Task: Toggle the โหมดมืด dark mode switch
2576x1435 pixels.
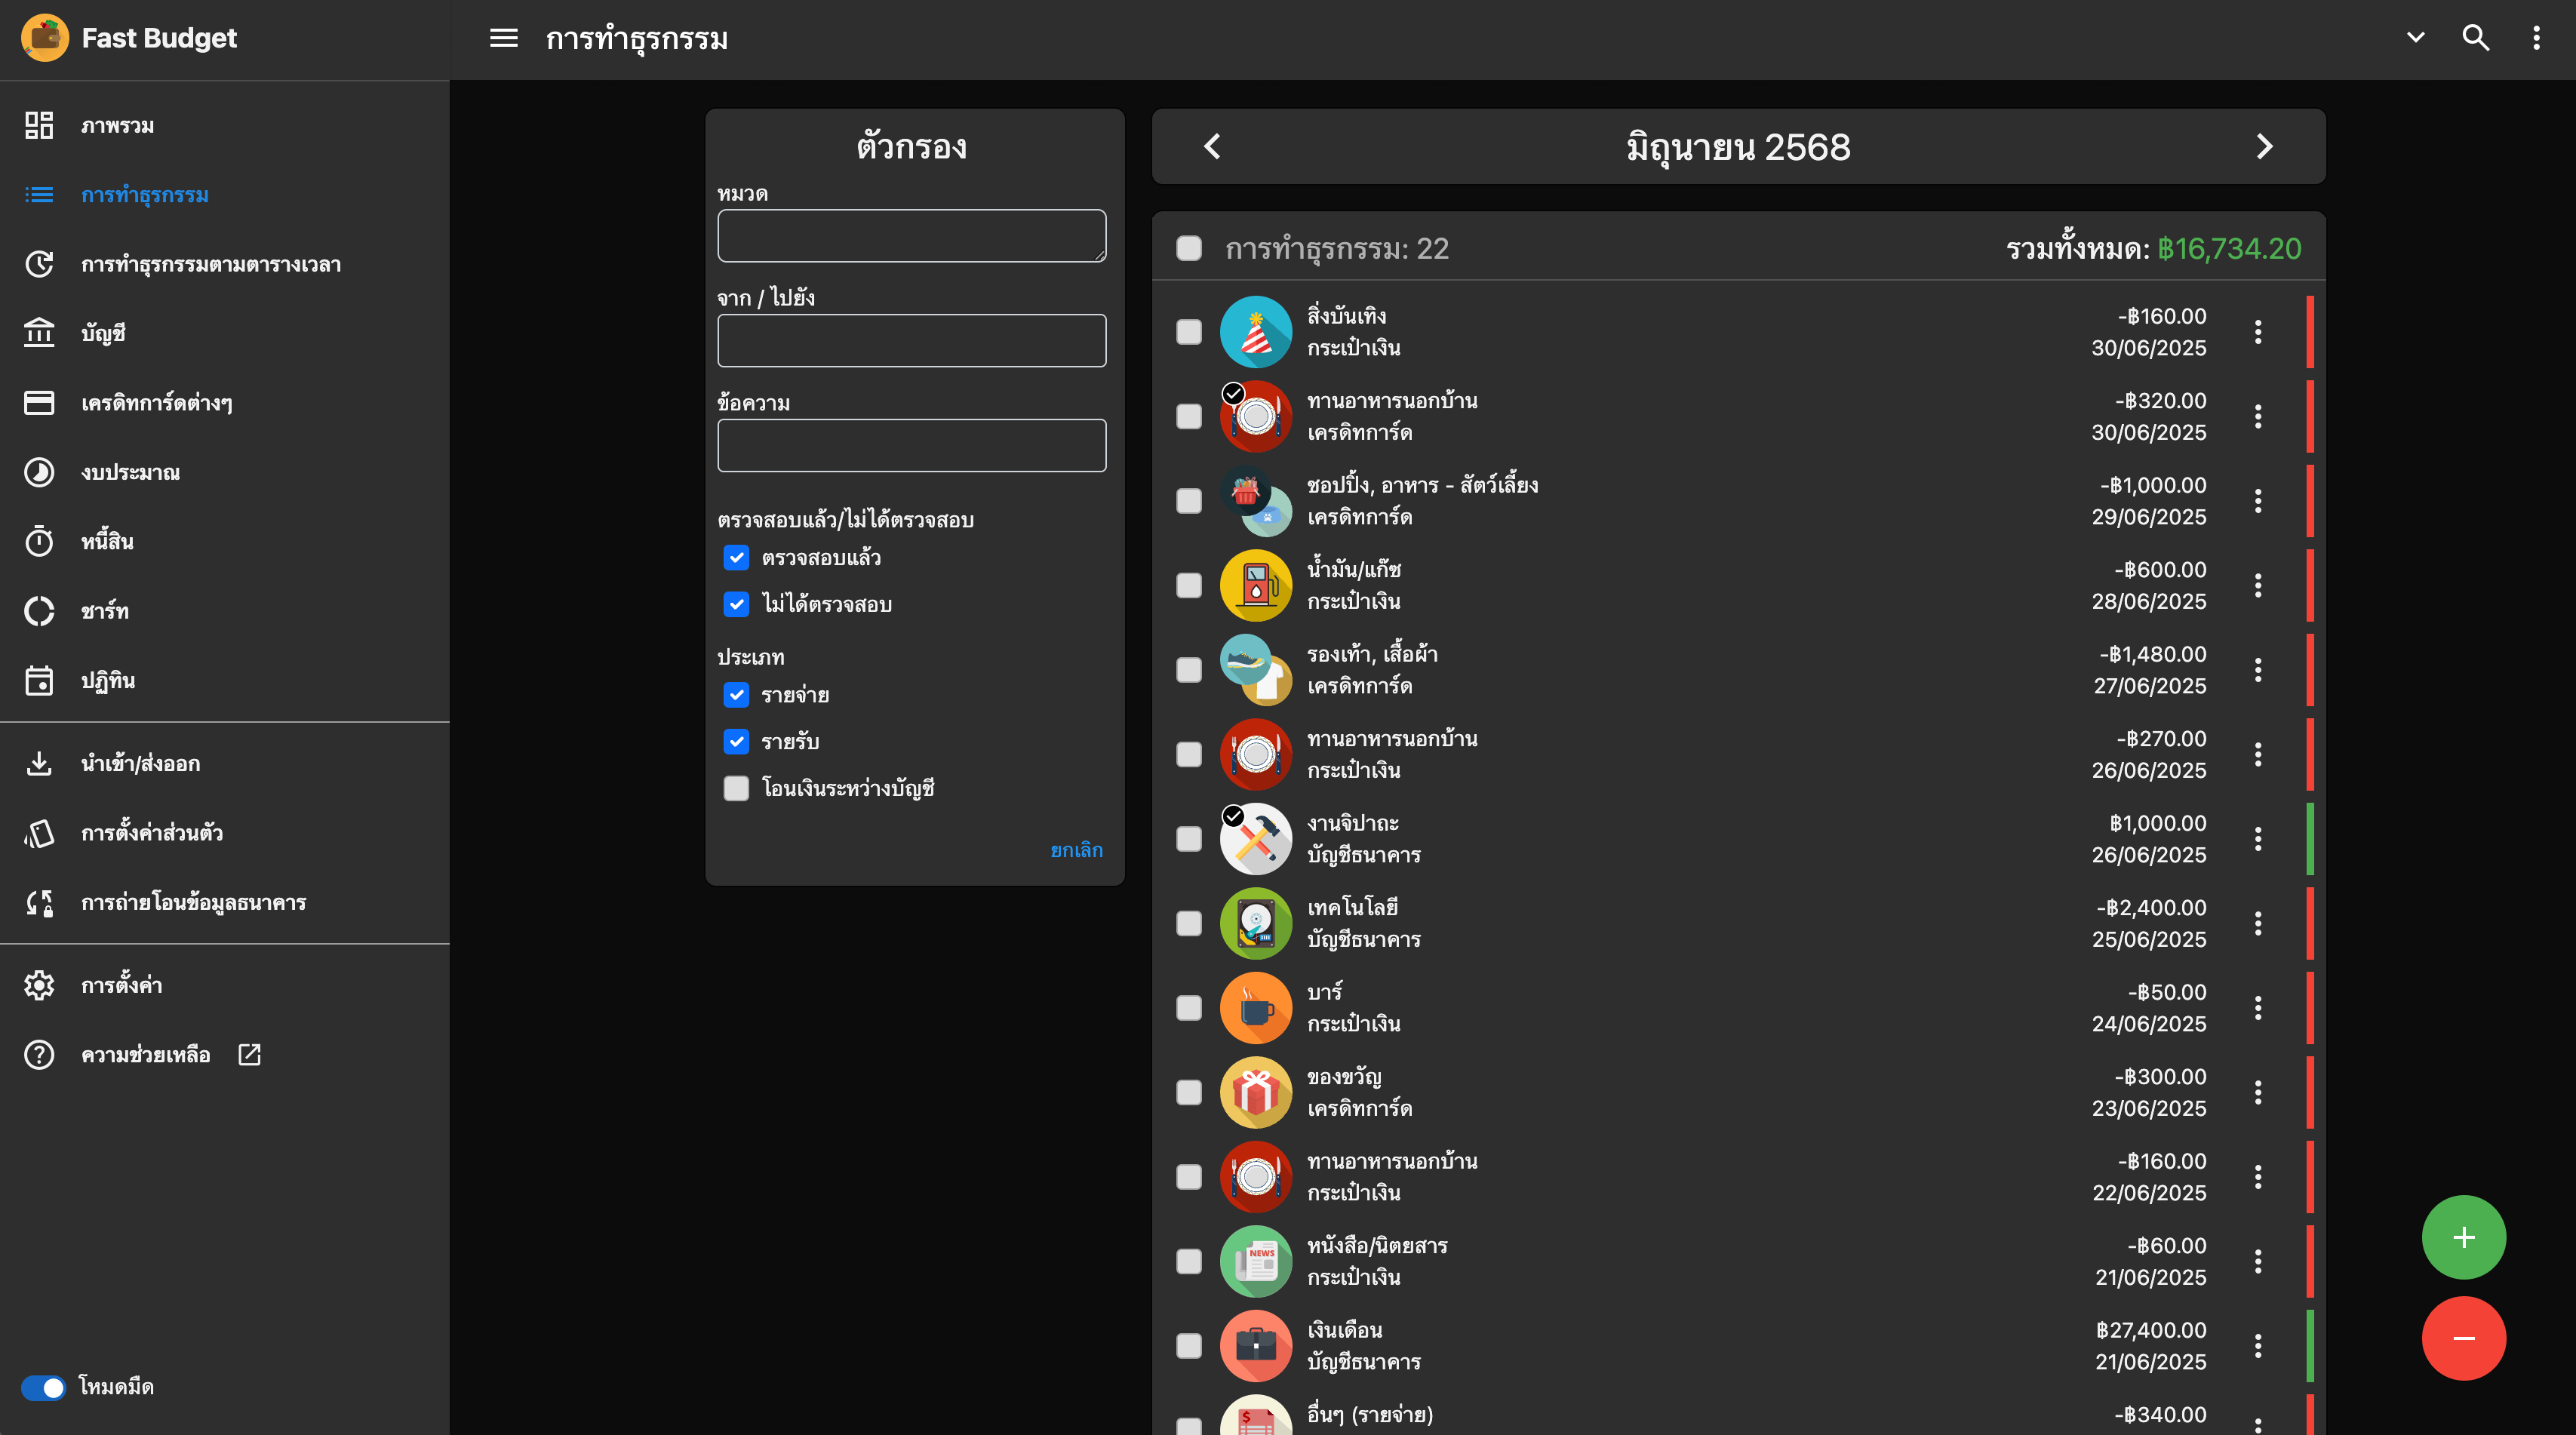Action: click(43, 1387)
